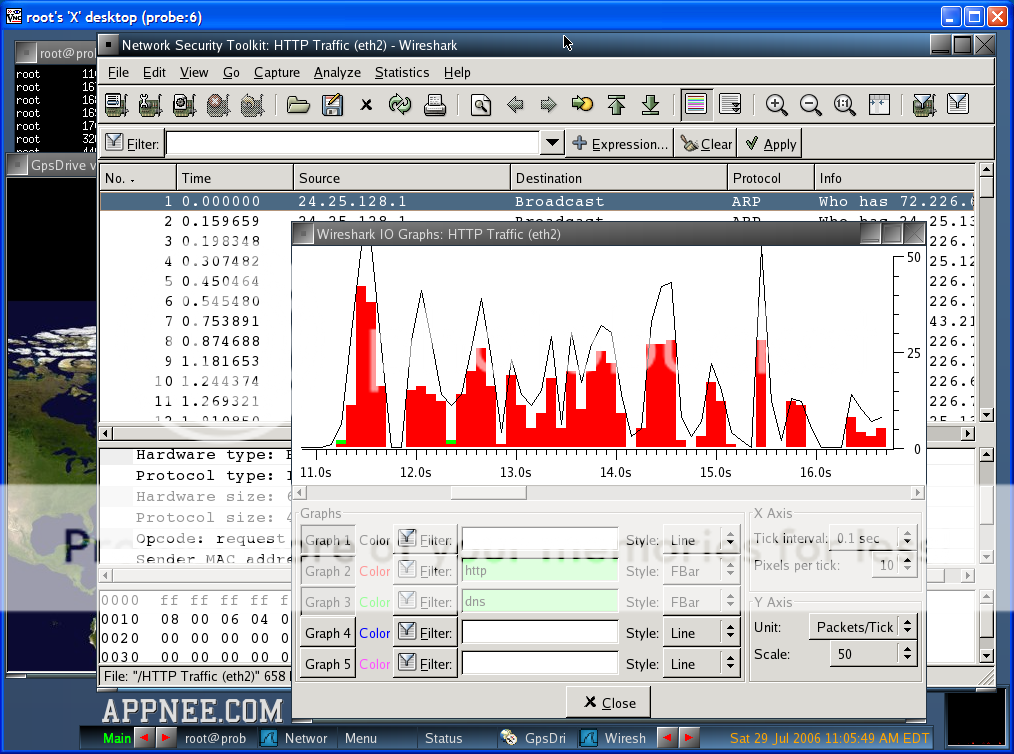
Task: Click the Open capture file folder icon
Action: [298, 104]
